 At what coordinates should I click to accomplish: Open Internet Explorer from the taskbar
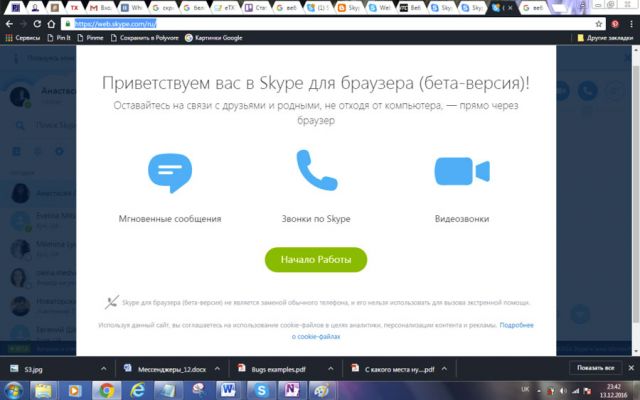tap(137, 390)
